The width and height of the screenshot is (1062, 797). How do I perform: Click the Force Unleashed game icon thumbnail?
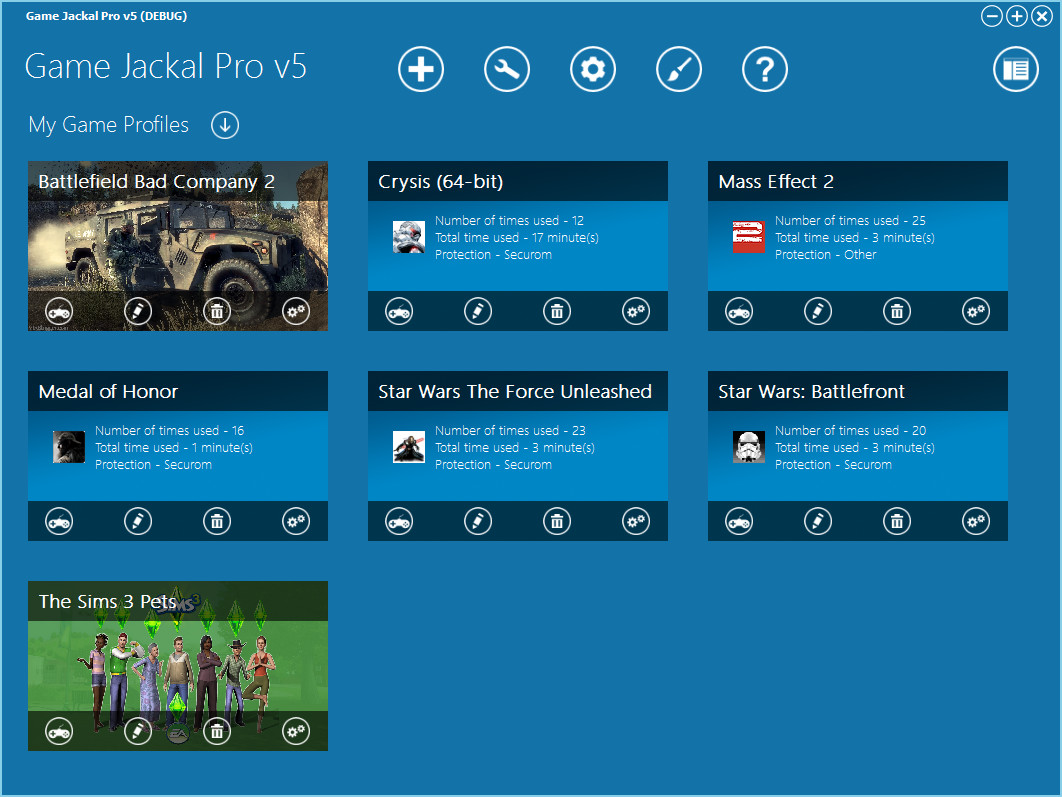(409, 447)
